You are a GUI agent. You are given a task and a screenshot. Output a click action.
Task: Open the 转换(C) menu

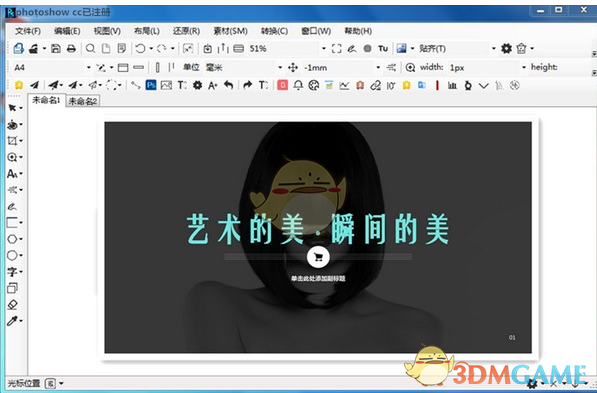pyautogui.click(x=274, y=31)
